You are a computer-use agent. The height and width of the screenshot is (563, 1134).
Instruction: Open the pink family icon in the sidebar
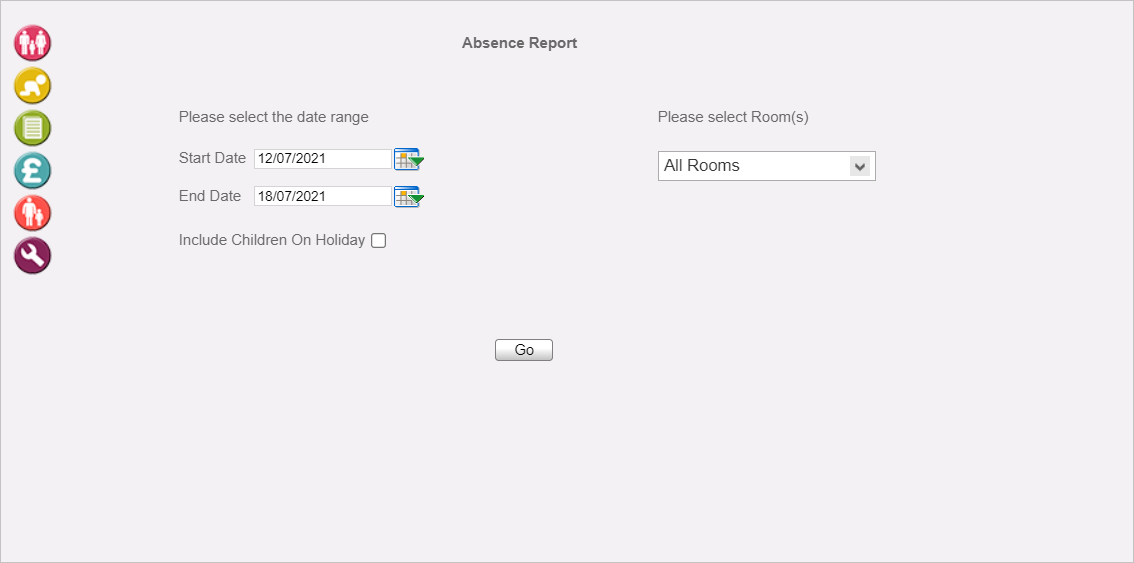coord(33,43)
